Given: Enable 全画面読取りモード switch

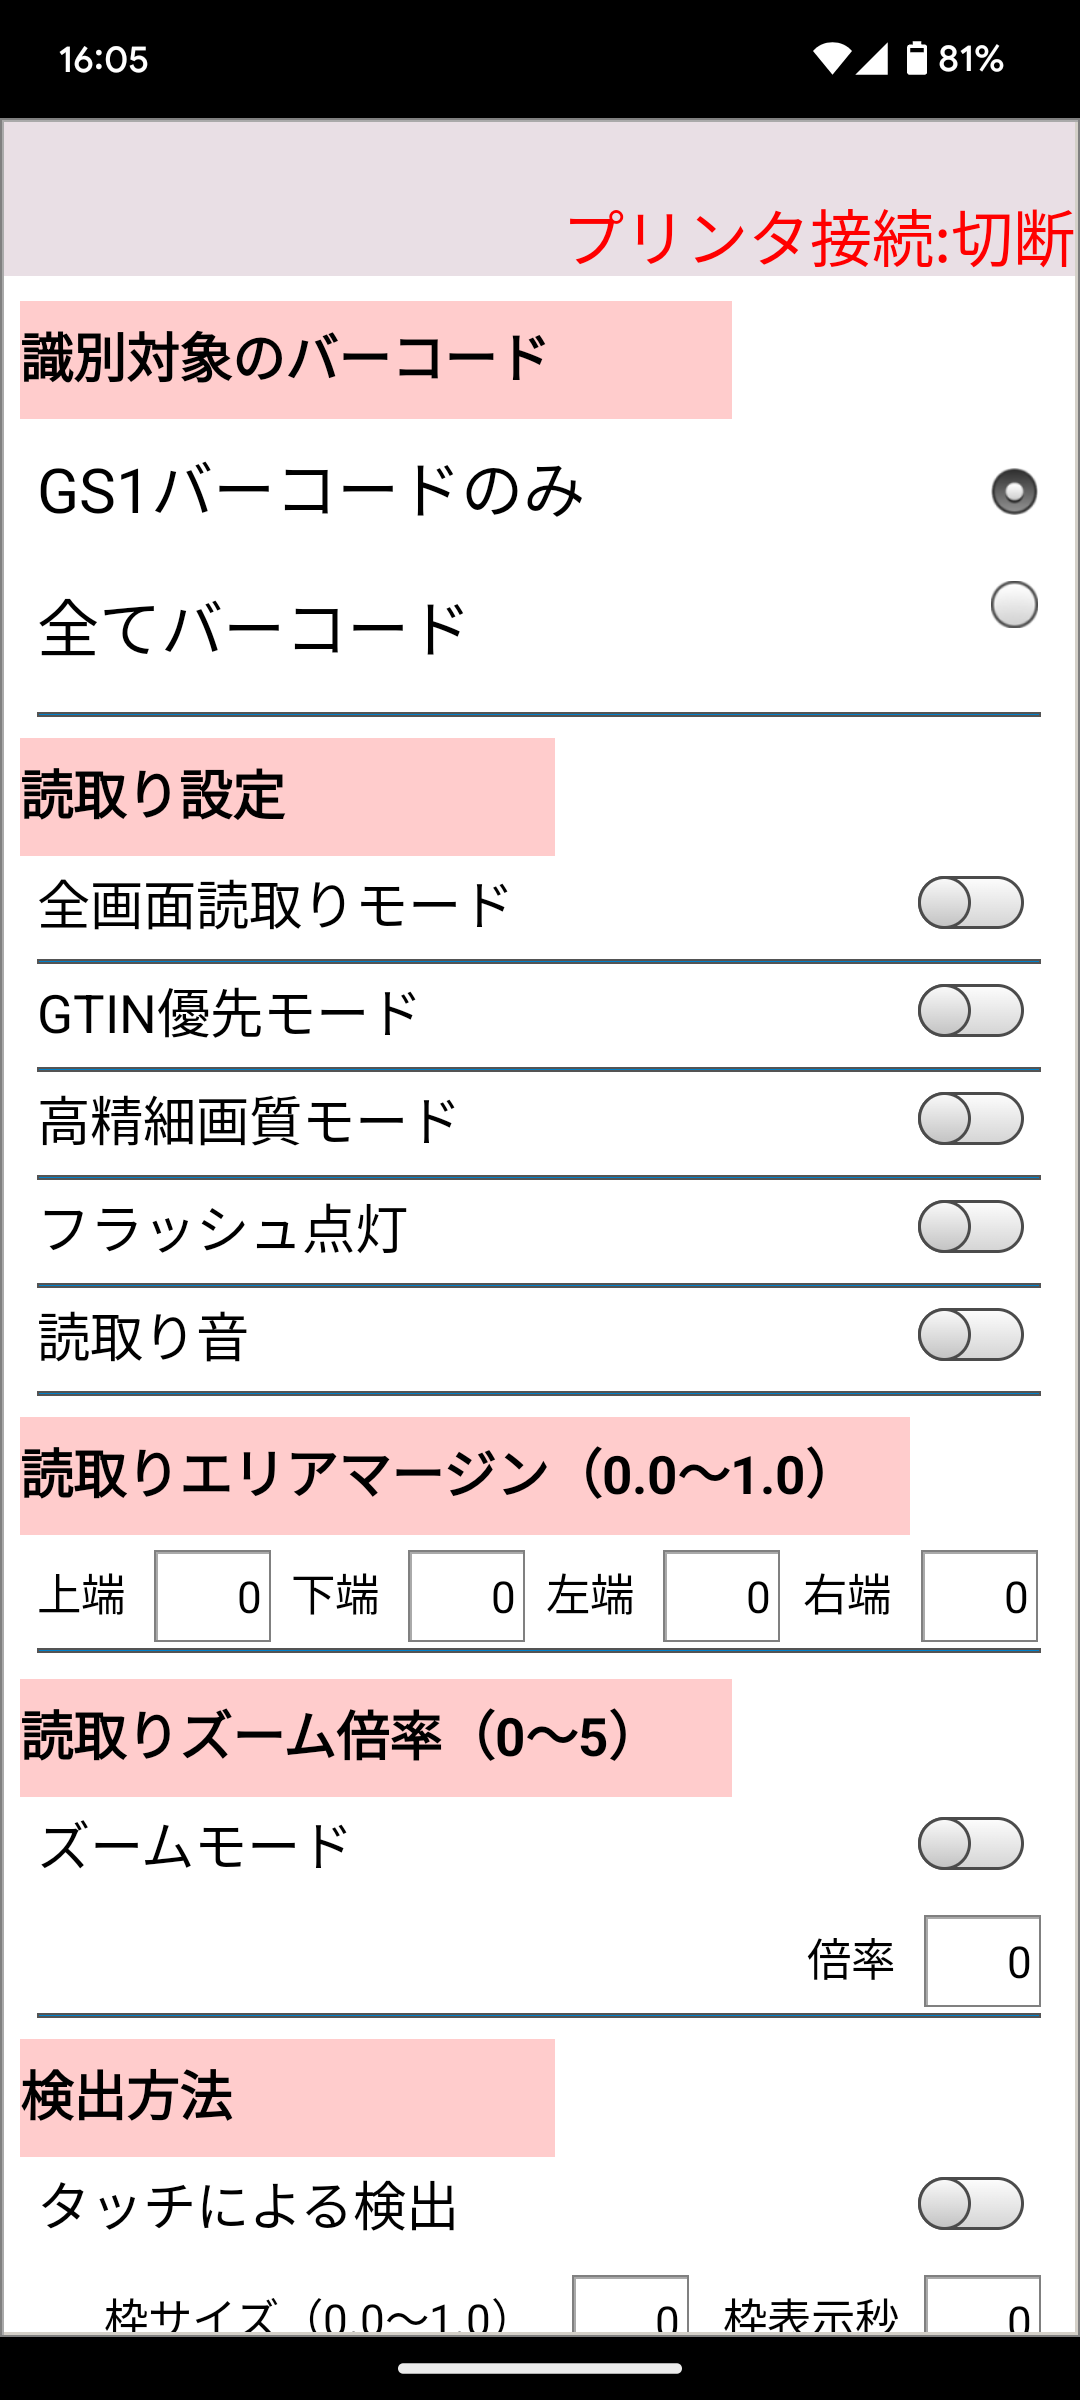Looking at the screenshot, I should click(x=970, y=903).
